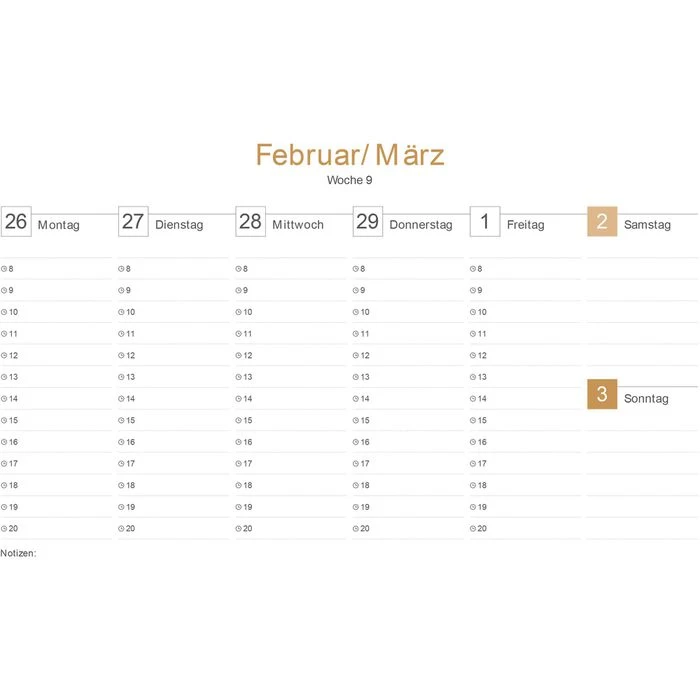This screenshot has width=700, height=700.
Task: Select the date box 27 for Dienstag
Action: tap(133, 222)
